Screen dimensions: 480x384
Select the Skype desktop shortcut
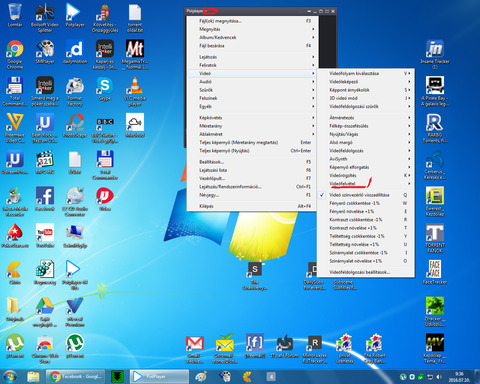(x=105, y=89)
